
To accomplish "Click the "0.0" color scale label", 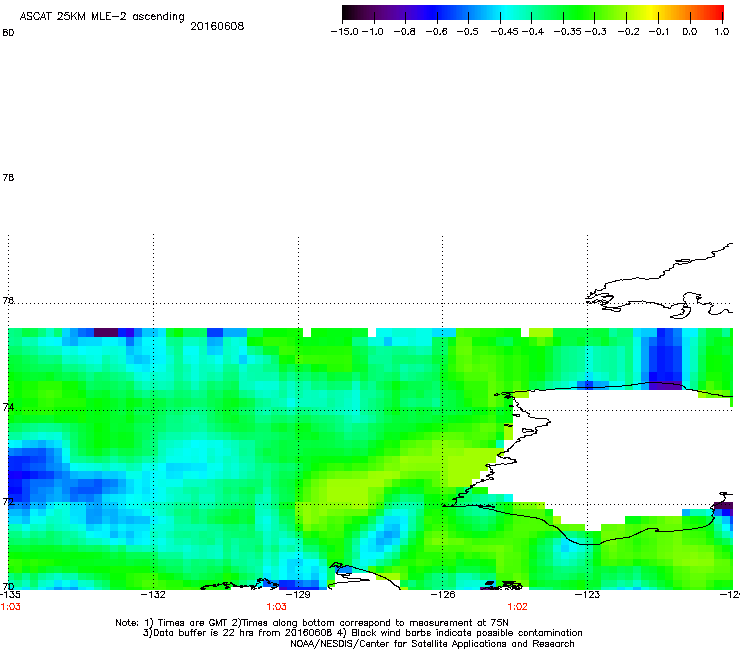I will pyautogui.click(x=690, y=32).
